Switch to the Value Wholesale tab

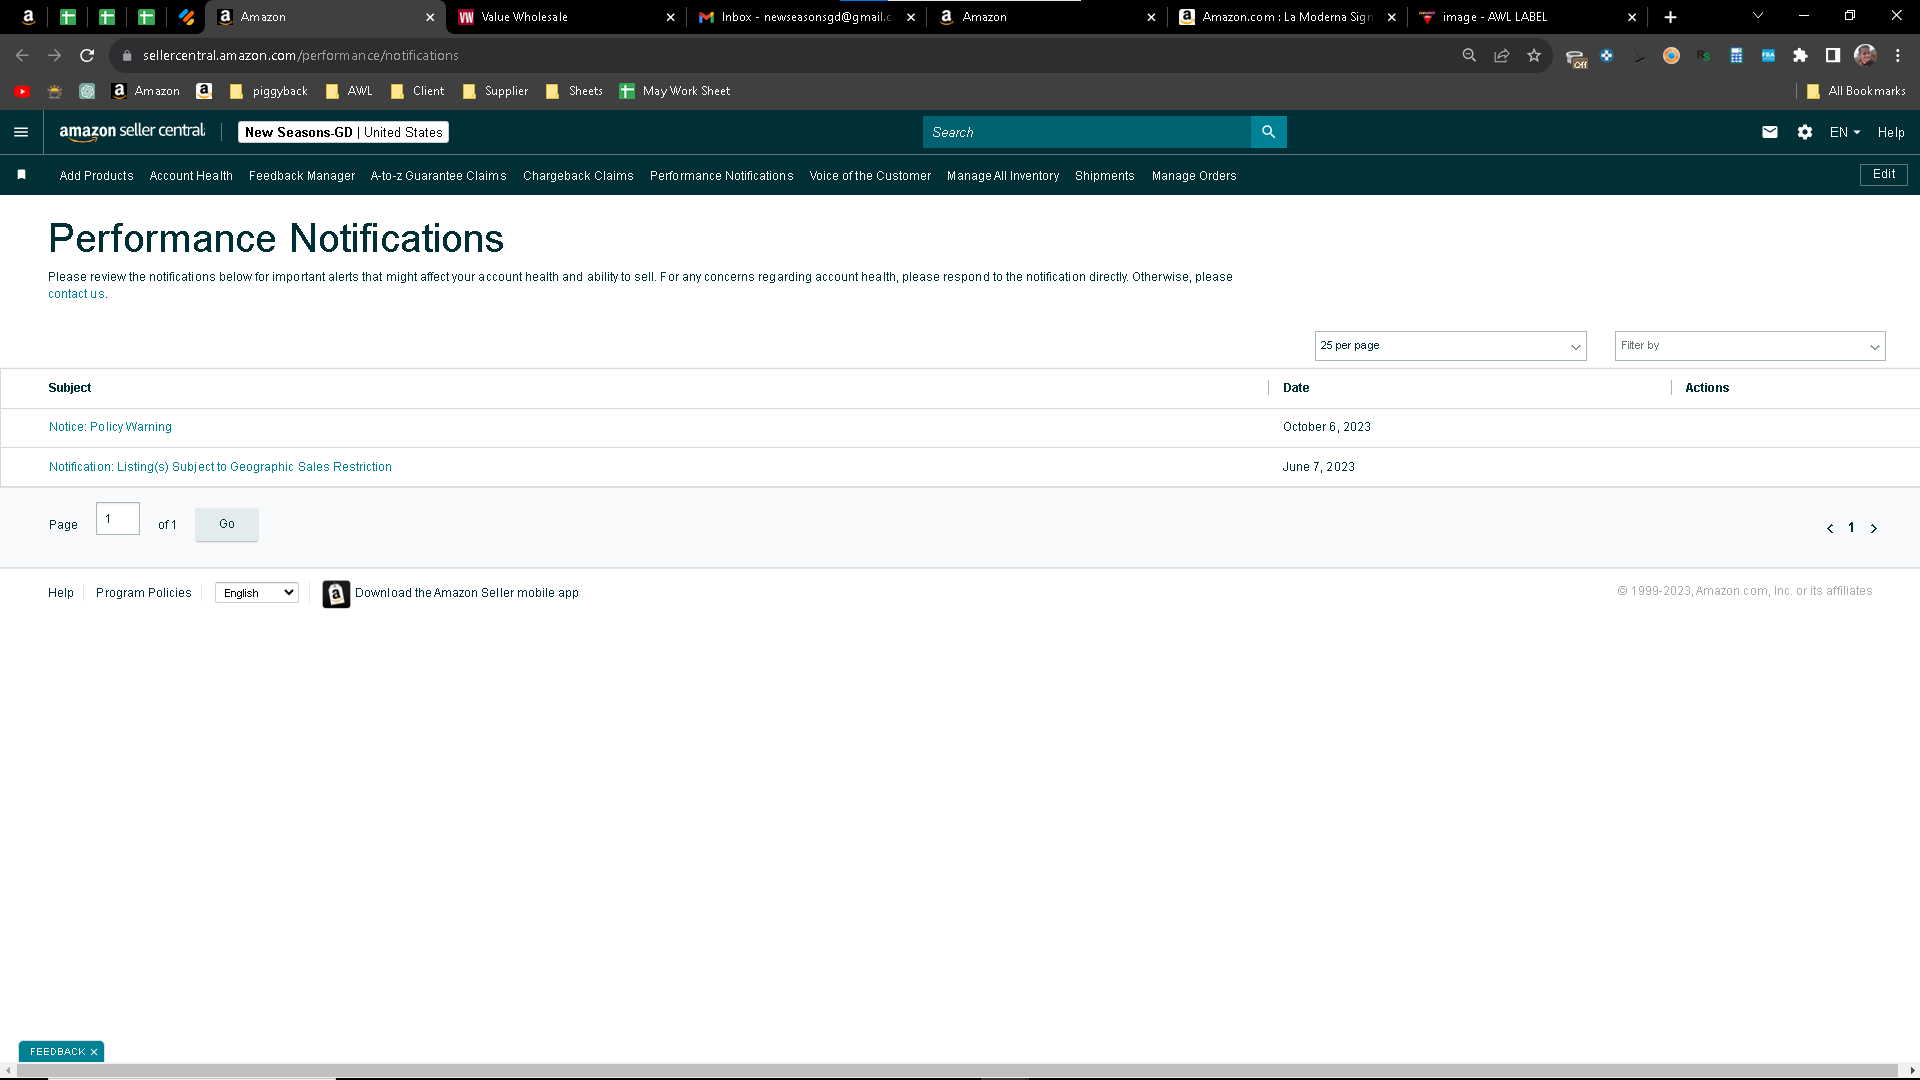pos(565,17)
